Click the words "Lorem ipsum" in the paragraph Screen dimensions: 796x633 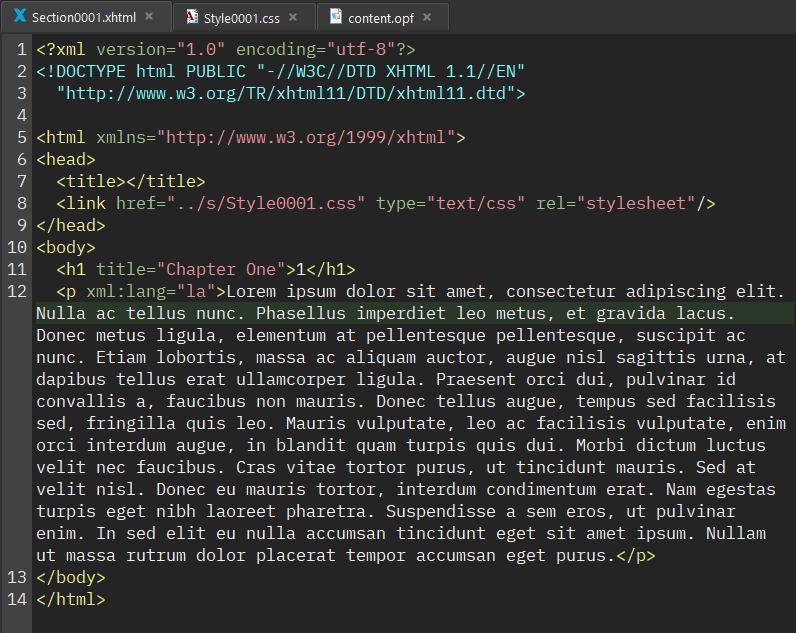tap(281, 291)
